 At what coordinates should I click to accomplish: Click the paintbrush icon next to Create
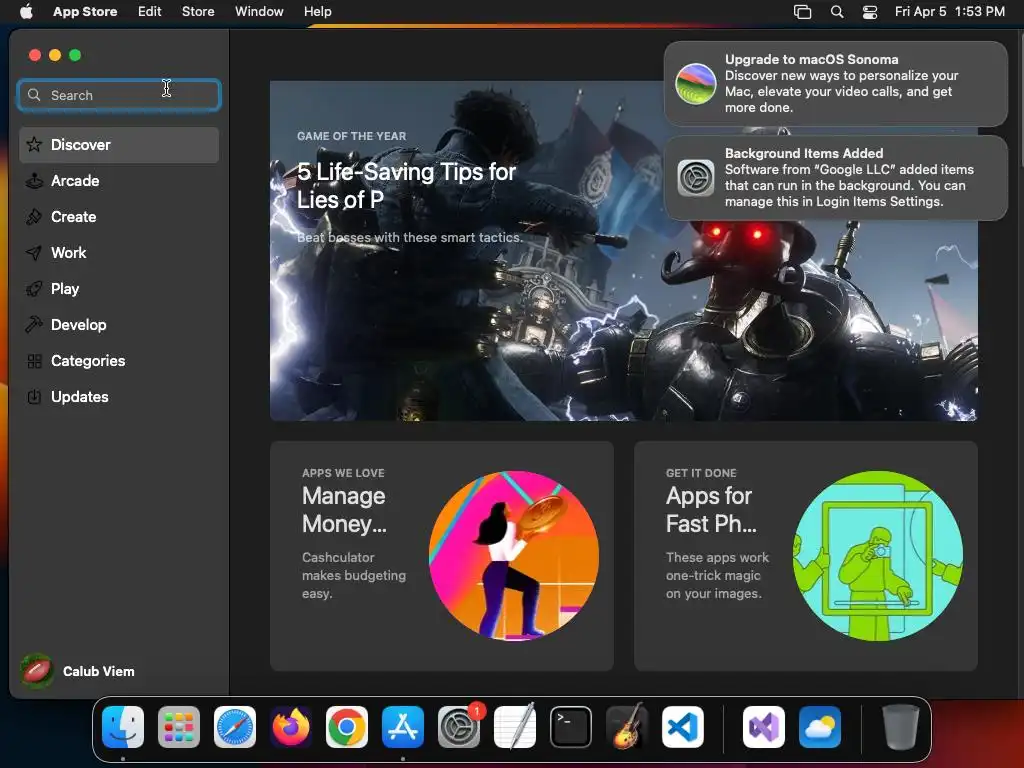pyautogui.click(x=34, y=217)
